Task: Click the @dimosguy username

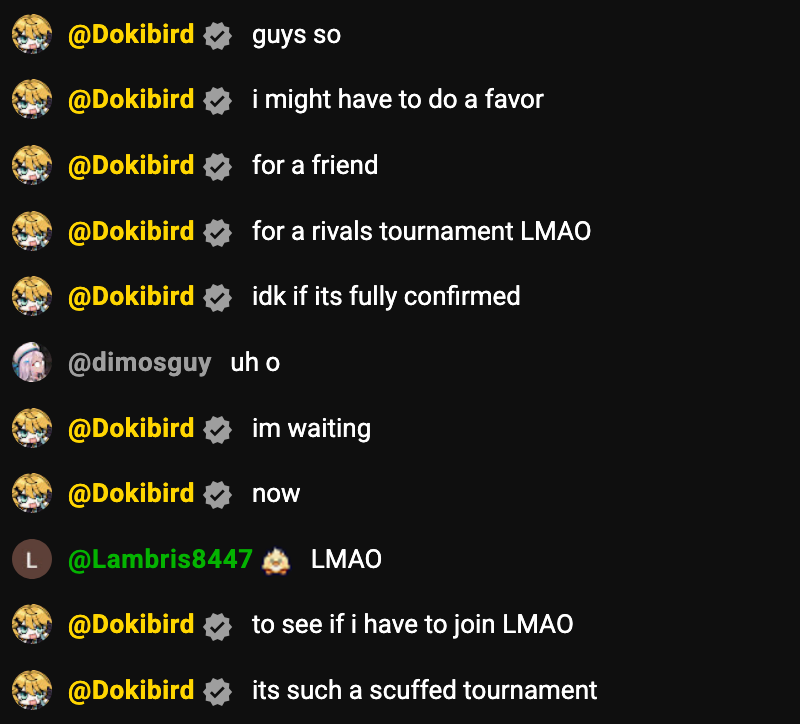Action: (140, 363)
